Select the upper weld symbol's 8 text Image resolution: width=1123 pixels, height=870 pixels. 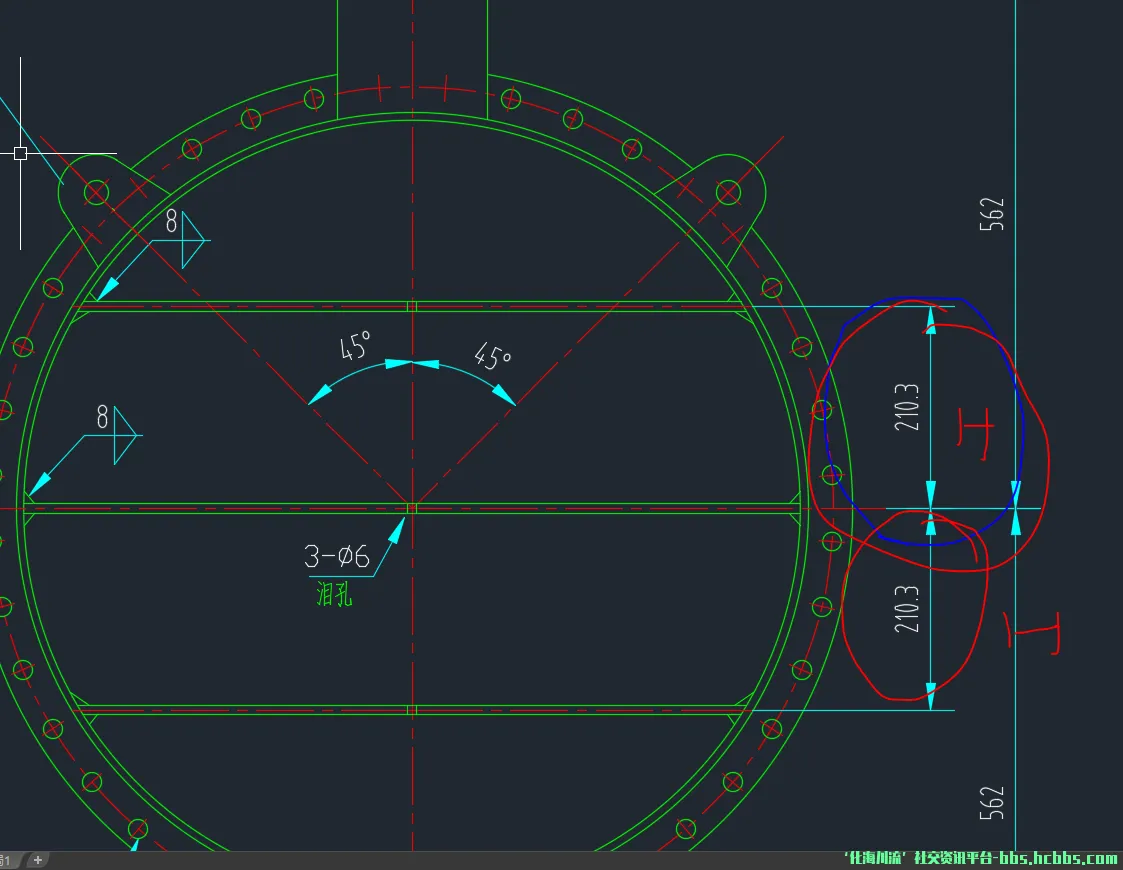172,221
